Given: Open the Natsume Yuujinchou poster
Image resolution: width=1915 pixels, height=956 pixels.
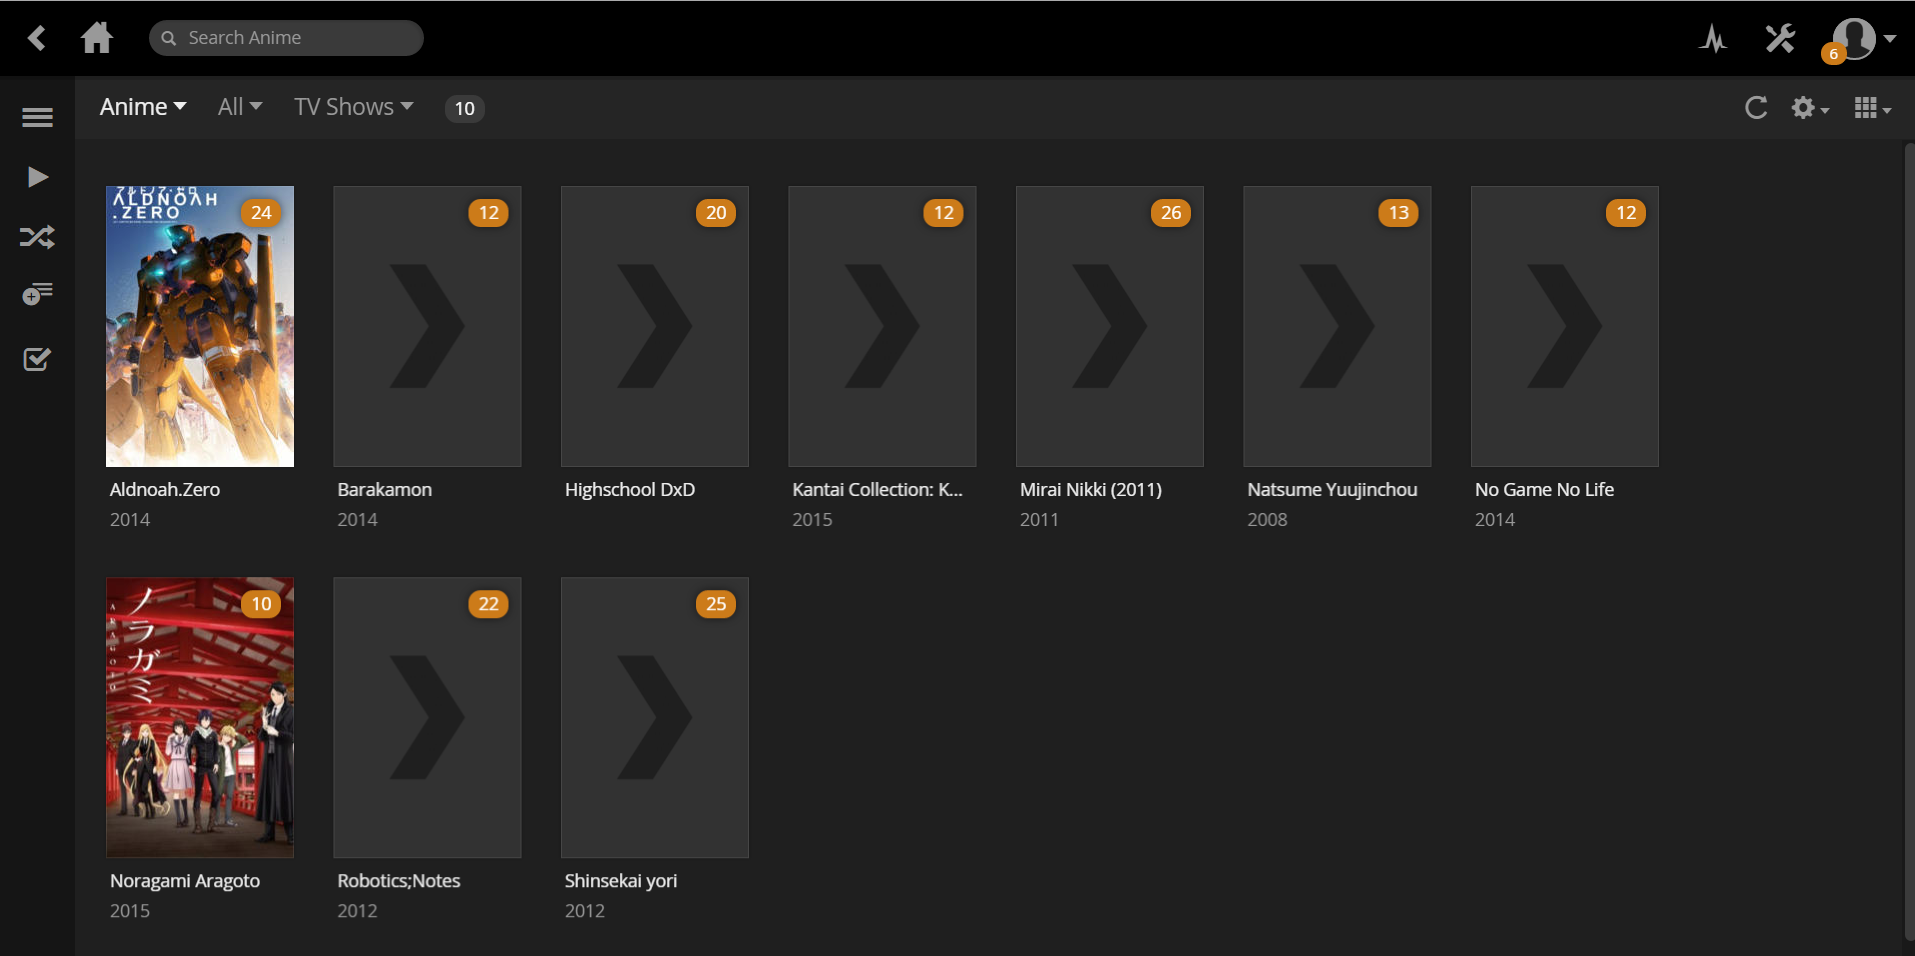Looking at the screenshot, I should (1337, 326).
